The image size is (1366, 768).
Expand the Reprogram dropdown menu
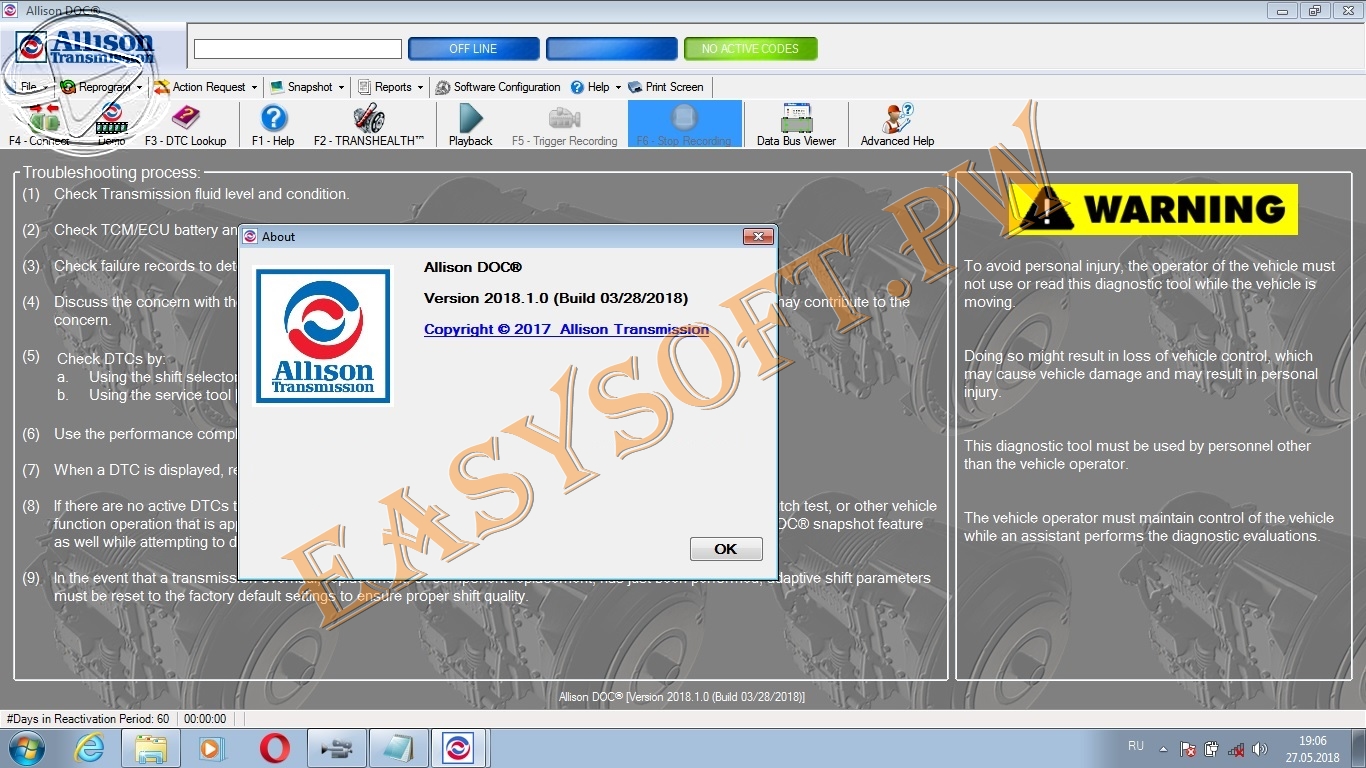[102, 87]
